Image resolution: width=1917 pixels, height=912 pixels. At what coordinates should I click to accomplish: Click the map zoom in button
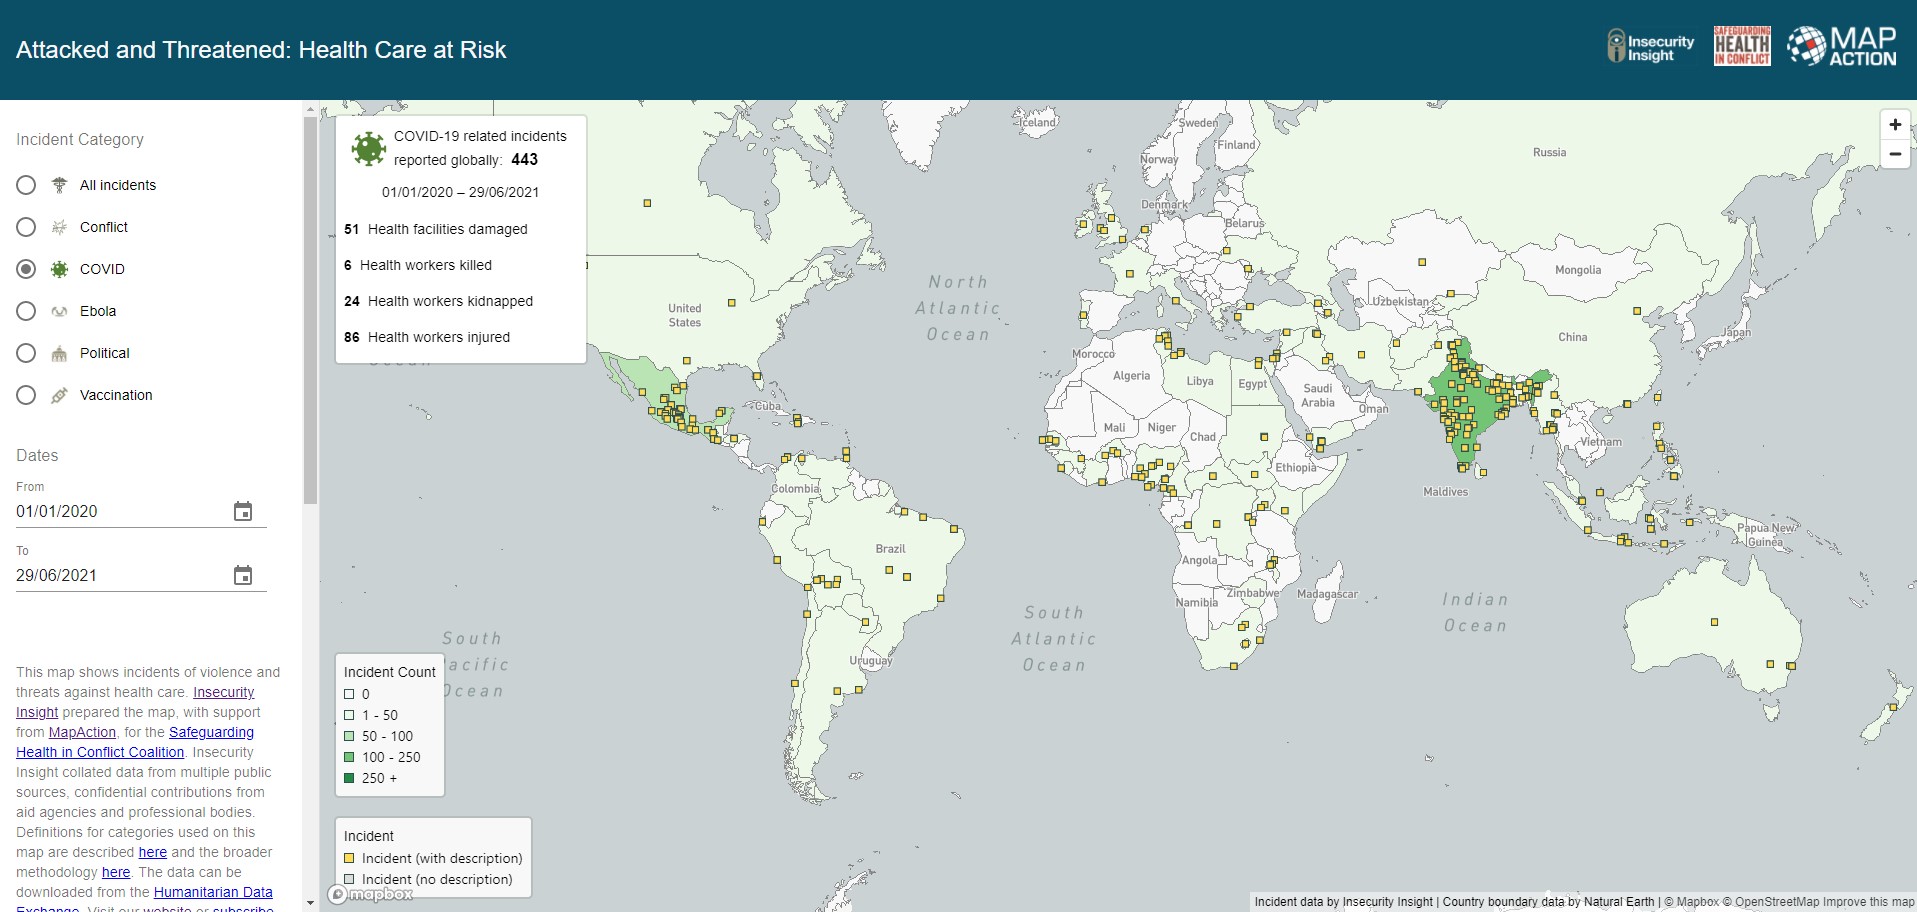pos(1895,124)
